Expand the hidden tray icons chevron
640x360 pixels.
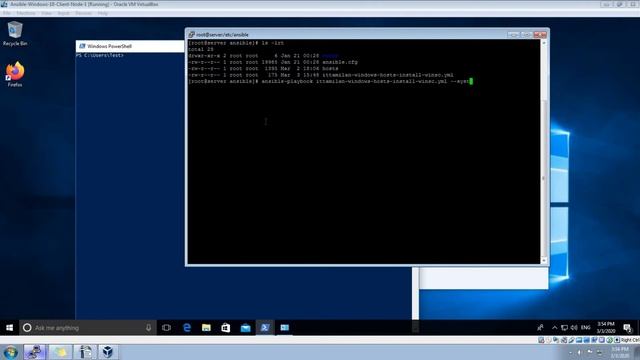[x=554, y=328]
